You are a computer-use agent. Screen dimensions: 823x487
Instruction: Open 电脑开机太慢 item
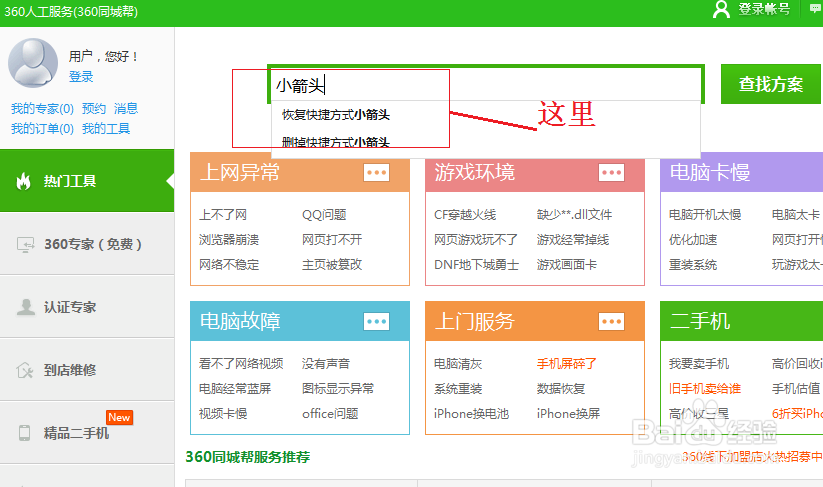(x=704, y=215)
